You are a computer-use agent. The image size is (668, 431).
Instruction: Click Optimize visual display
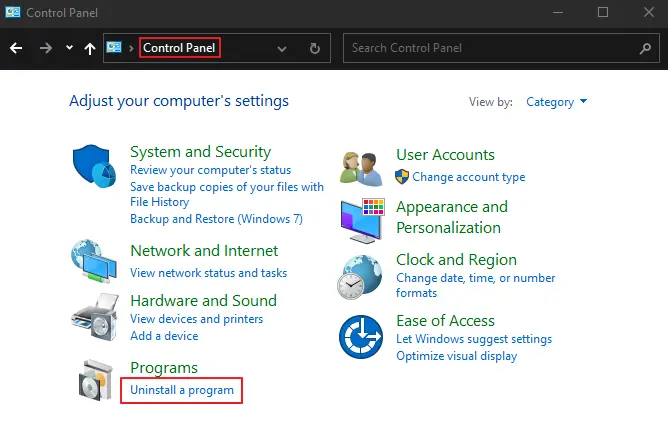[457, 356]
